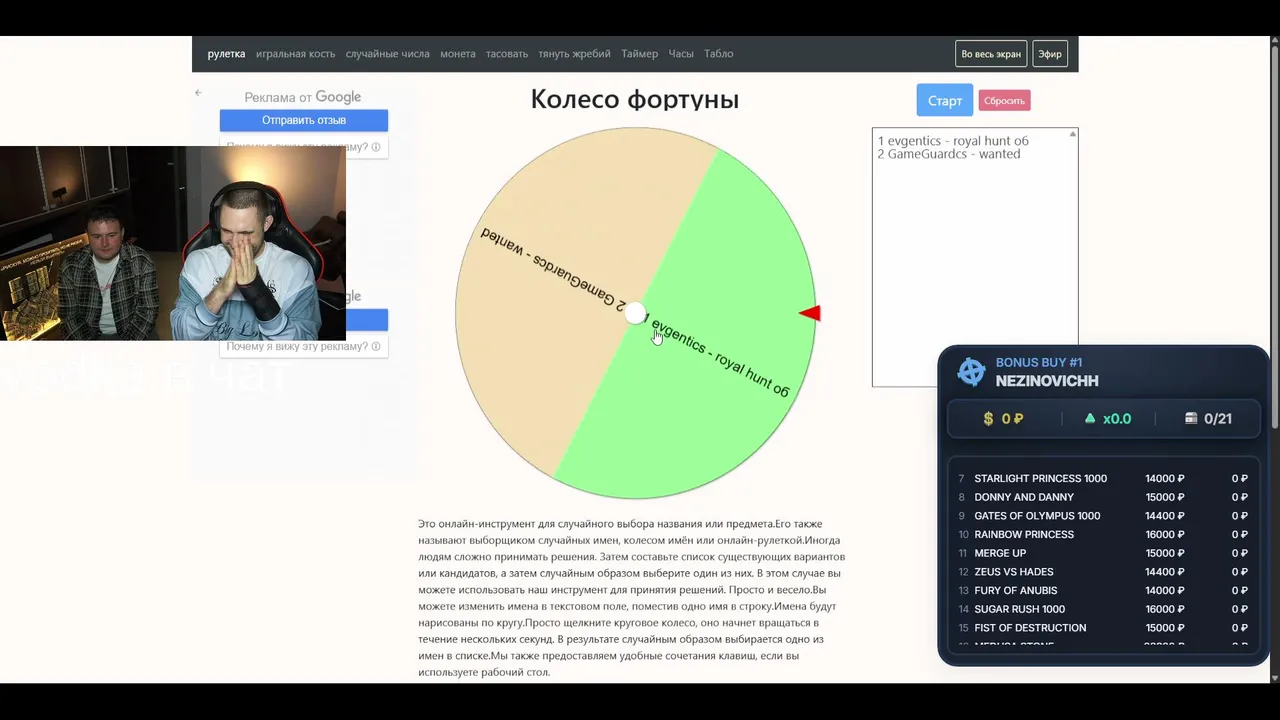Viewport: 1280px width, 720px height.
Task: Click the 'BONUS BUY #1' title
Action: [x=1039, y=363]
